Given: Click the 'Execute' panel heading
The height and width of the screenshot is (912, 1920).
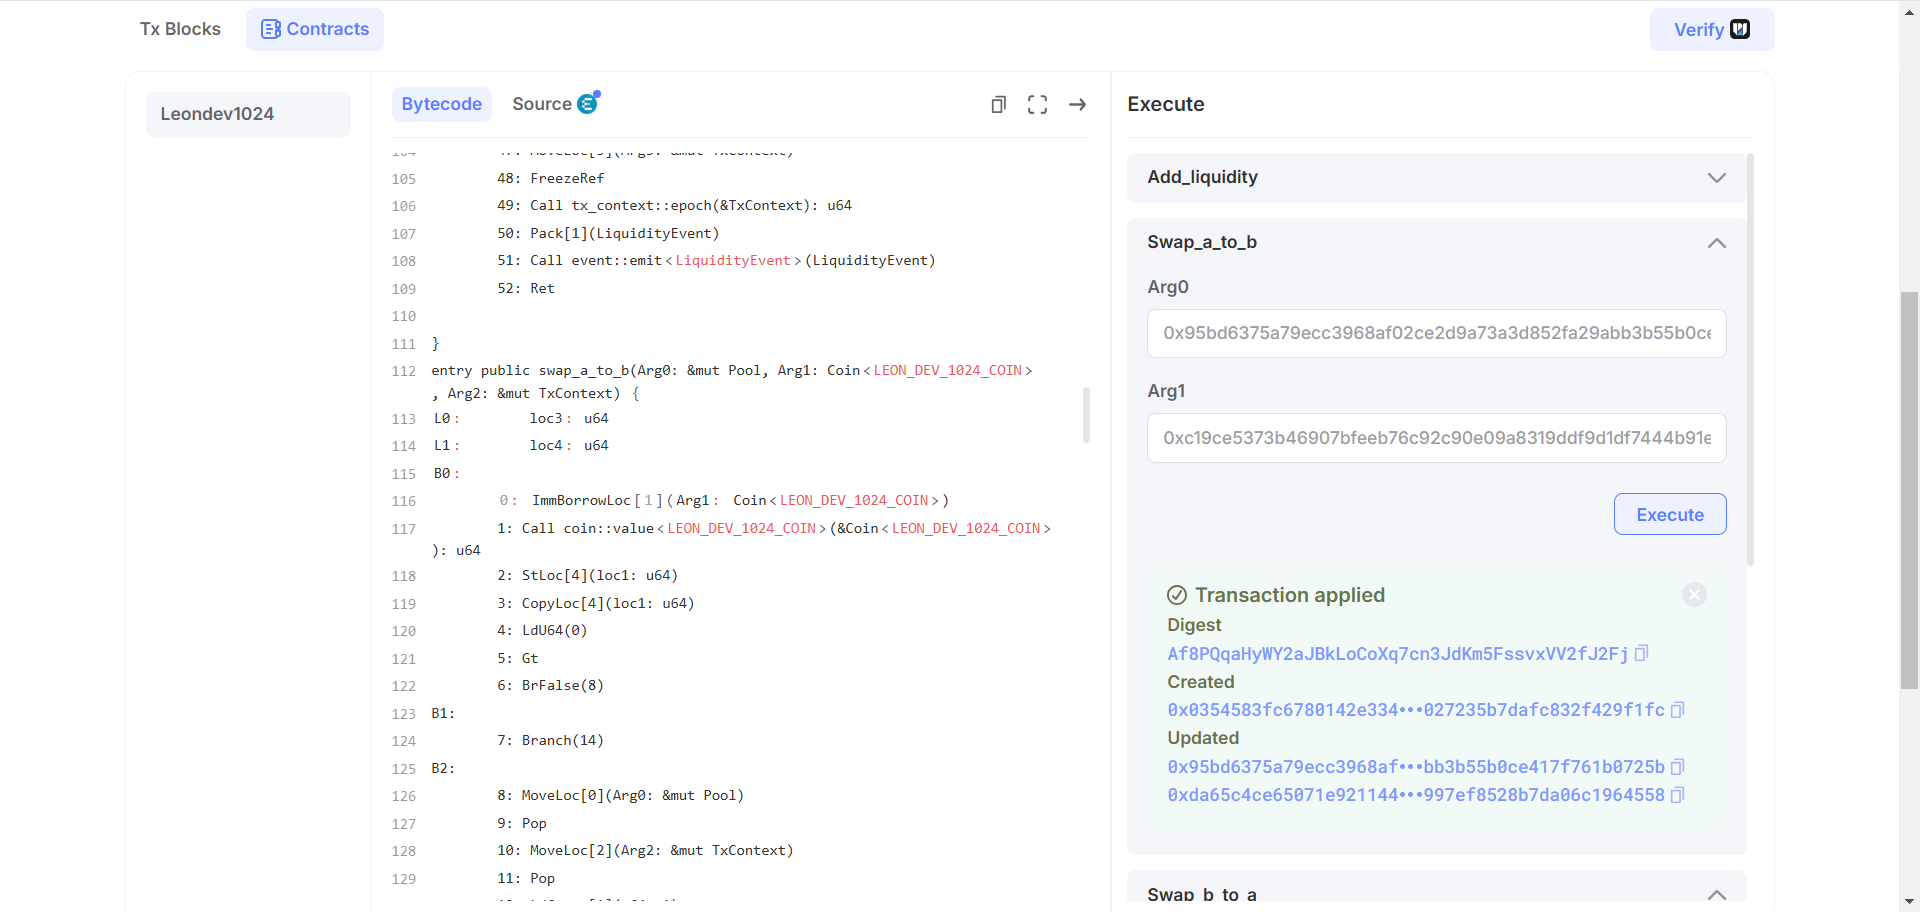Looking at the screenshot, I should pos(1166,104).
